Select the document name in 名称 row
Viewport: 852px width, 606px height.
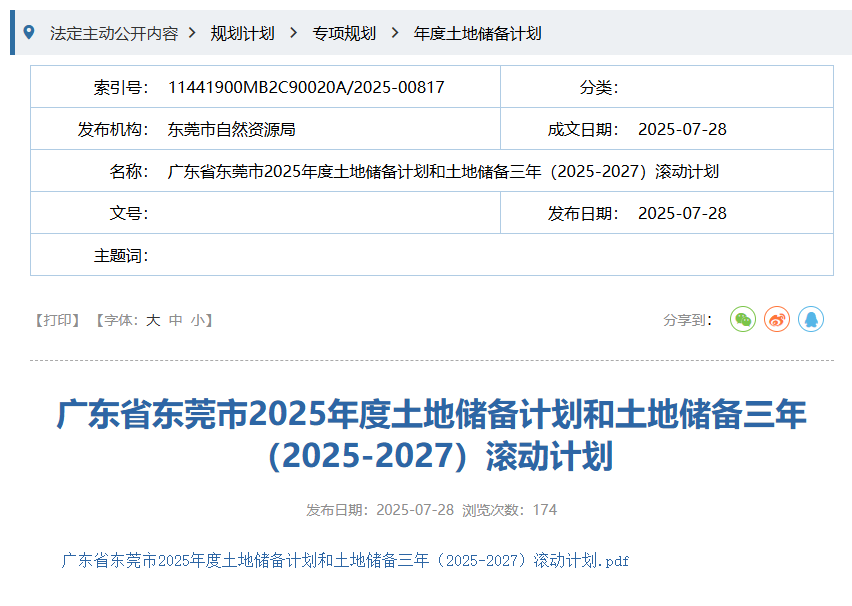pos(443,171)
